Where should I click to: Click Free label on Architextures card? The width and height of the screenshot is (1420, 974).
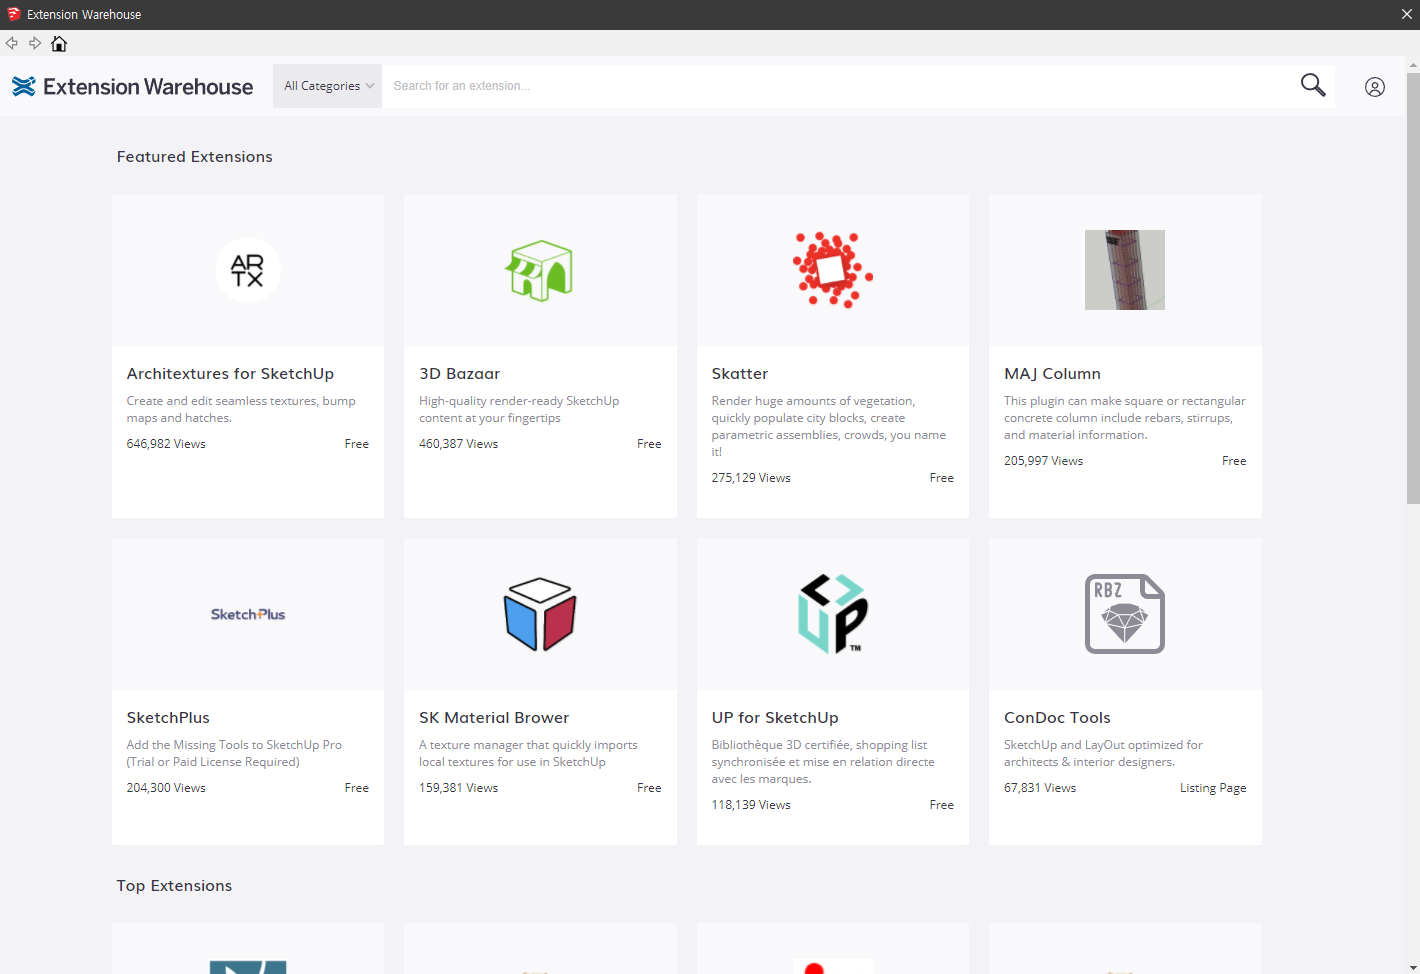(x=357, y=444)
